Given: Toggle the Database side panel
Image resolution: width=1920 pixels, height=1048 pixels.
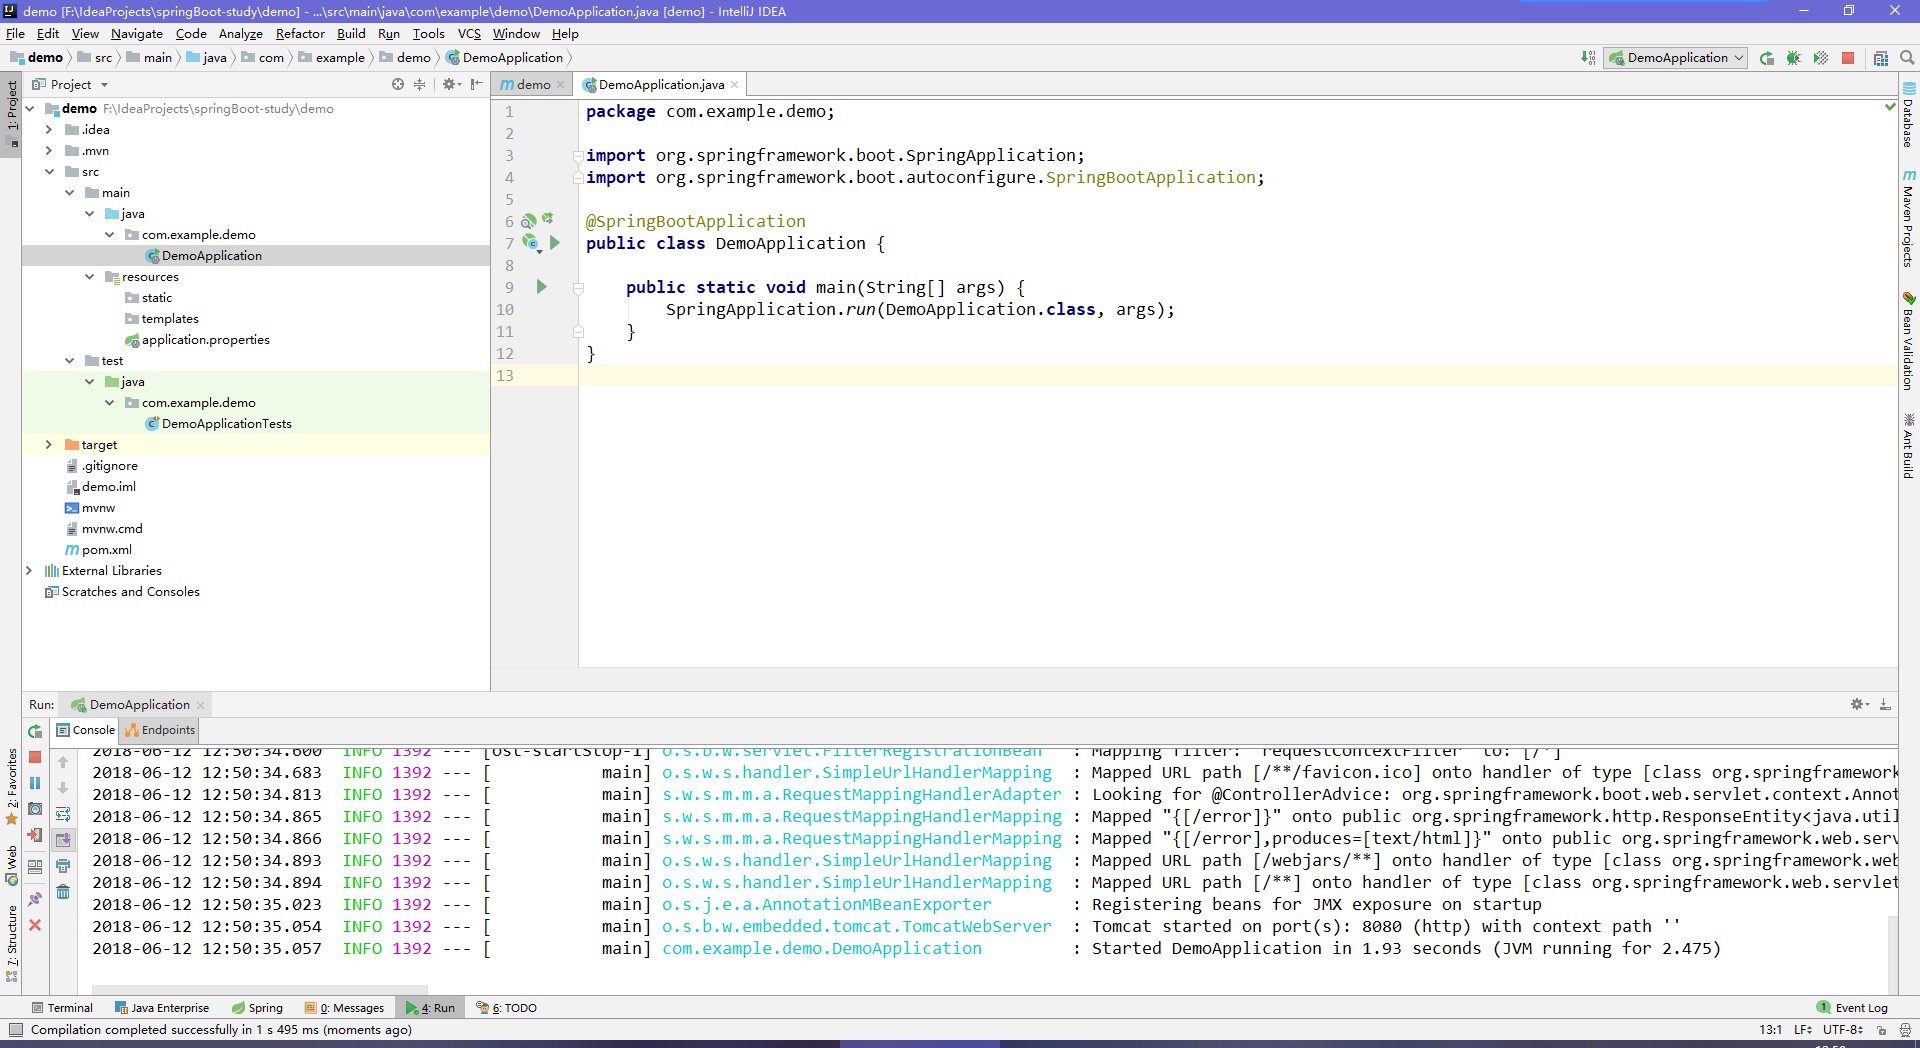Looking at the screenshot, I should [1909, 115].
